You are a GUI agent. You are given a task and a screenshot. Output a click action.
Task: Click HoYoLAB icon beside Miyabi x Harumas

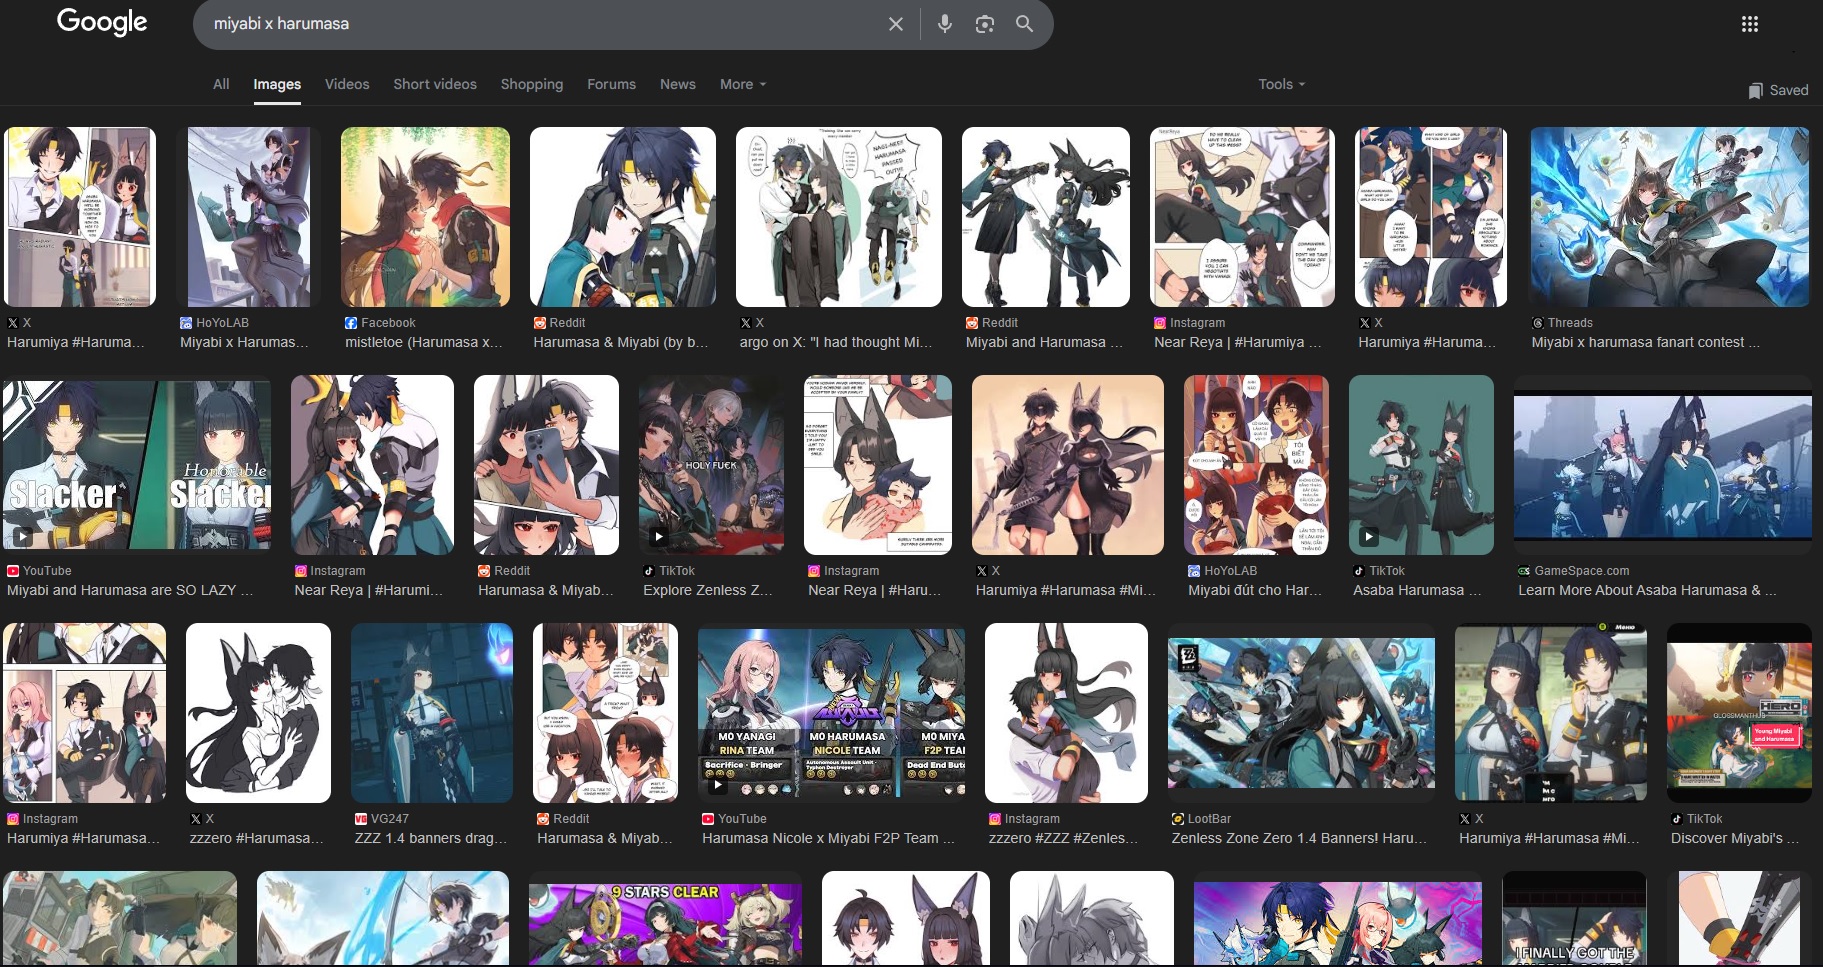point(186,323)
